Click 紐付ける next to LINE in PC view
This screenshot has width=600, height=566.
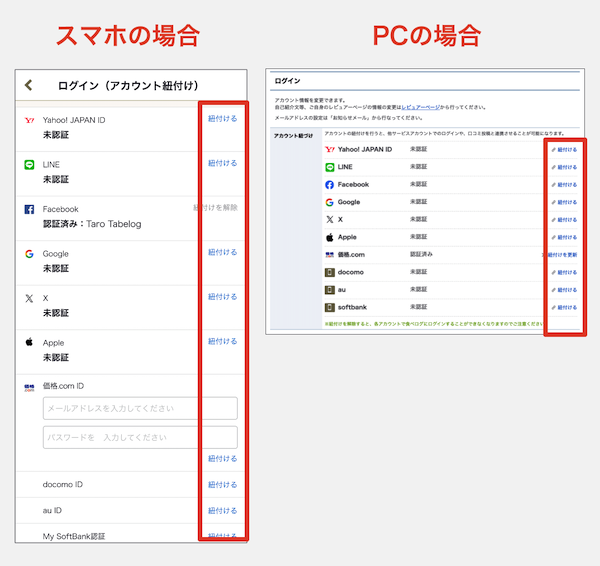[564, 167]
